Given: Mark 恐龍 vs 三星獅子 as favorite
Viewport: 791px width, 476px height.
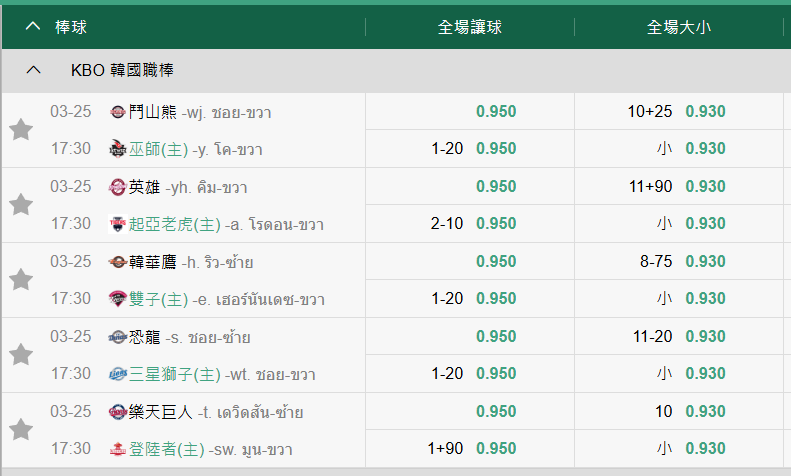Looking at the screenshot, I should 21,354.
